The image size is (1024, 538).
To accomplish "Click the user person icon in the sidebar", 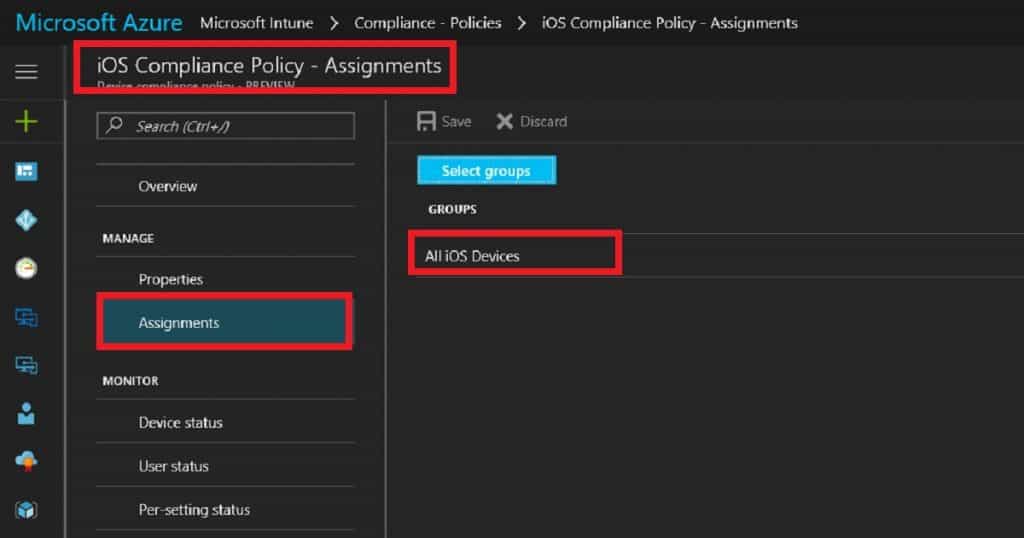I will tap(26, 413).
